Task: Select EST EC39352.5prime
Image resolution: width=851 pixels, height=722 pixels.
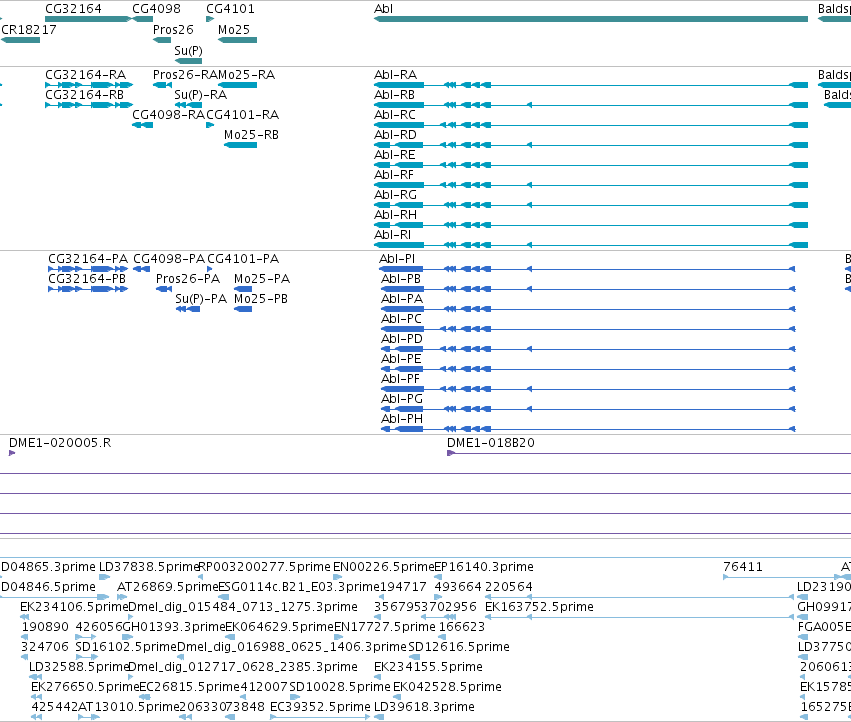Action: pyautogui.click(x=320, y=707)
